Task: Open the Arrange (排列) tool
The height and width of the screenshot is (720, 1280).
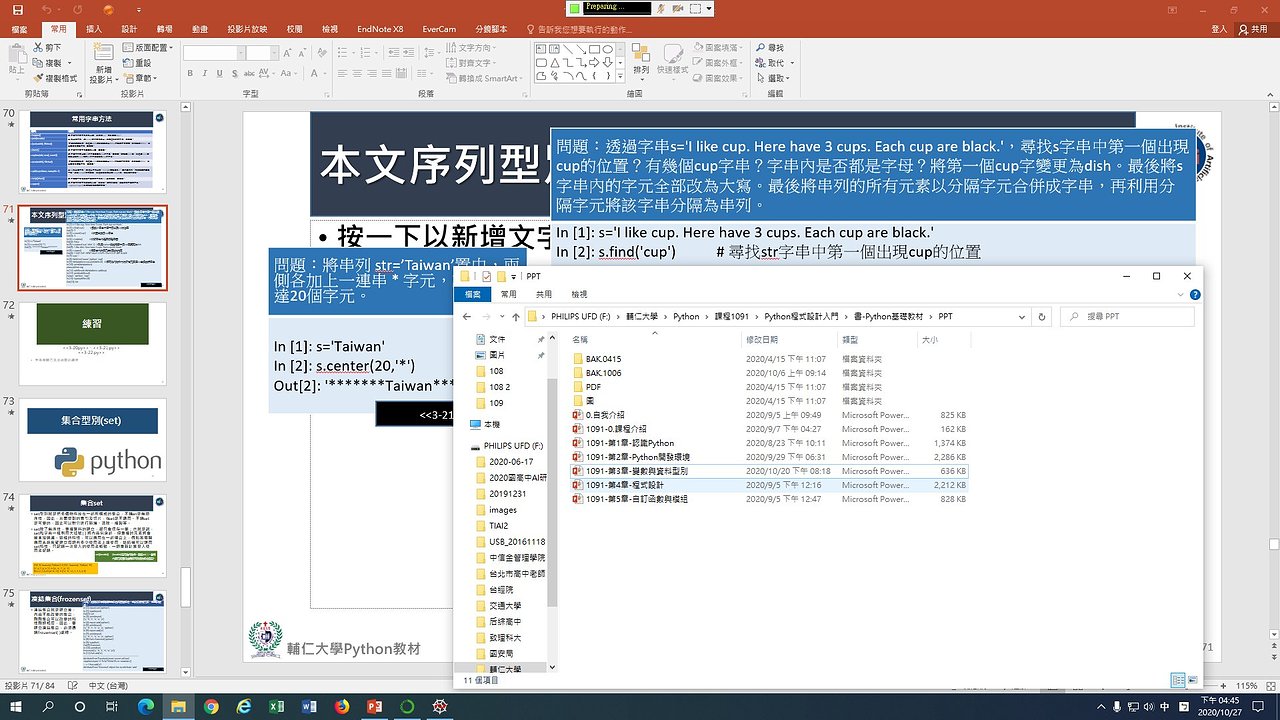Action: (x=642, y=60)
